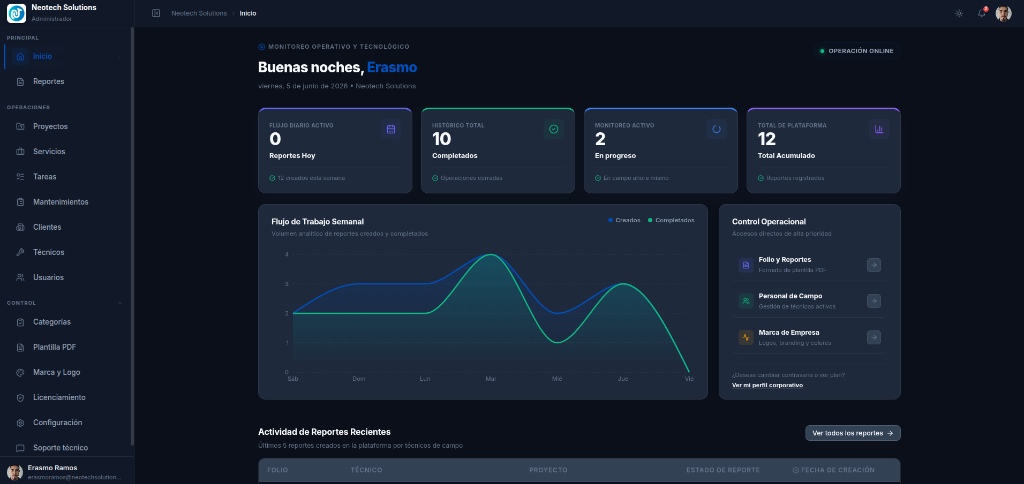This screenshot has width=1024, height=484.
Task: Open the Personal de Campo arrow button
Action: tap(874, 301)
